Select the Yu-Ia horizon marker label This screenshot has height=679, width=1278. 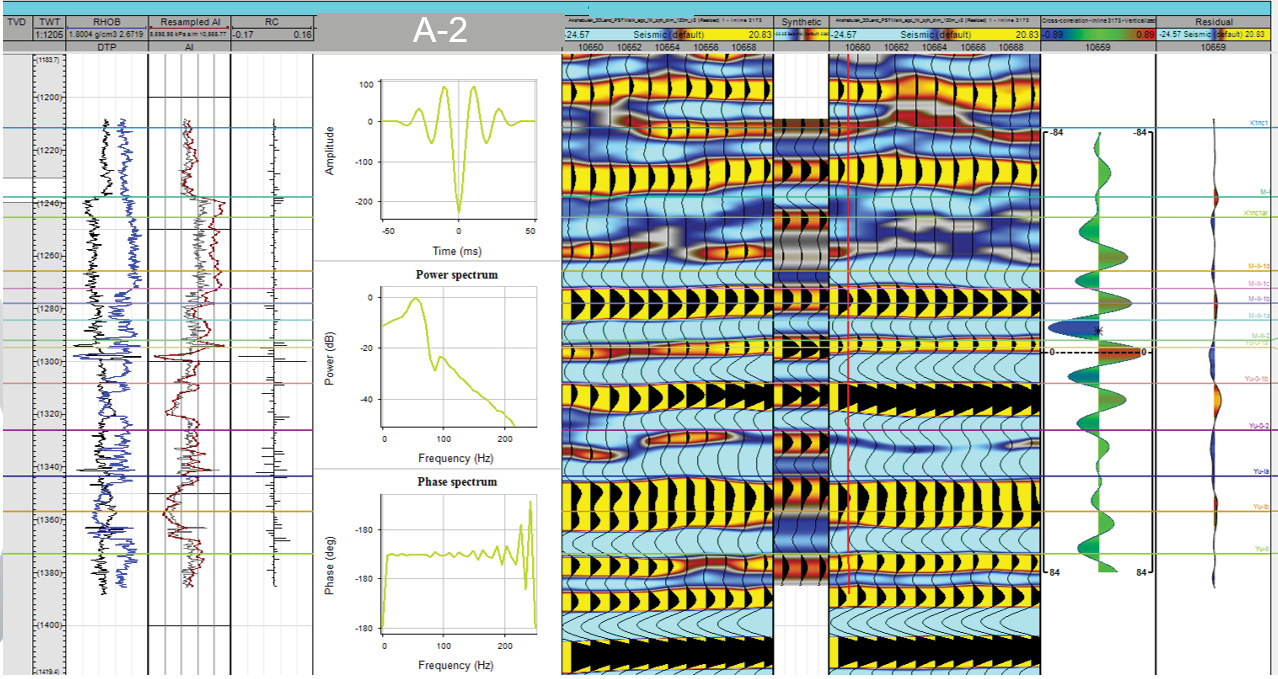pos(1261,471)
